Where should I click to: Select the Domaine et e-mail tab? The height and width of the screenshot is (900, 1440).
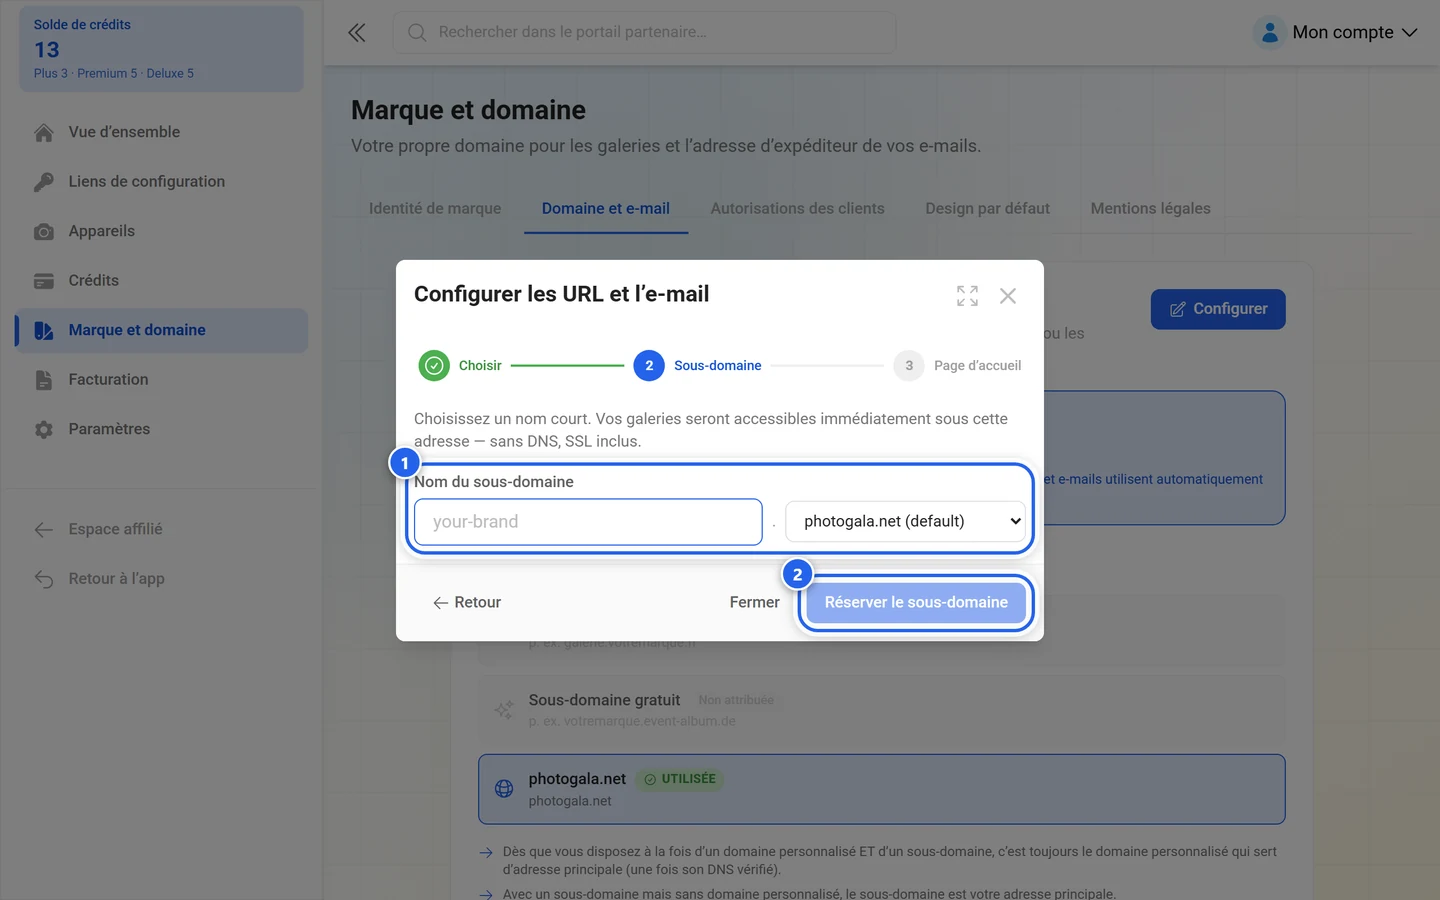[606, 209]
